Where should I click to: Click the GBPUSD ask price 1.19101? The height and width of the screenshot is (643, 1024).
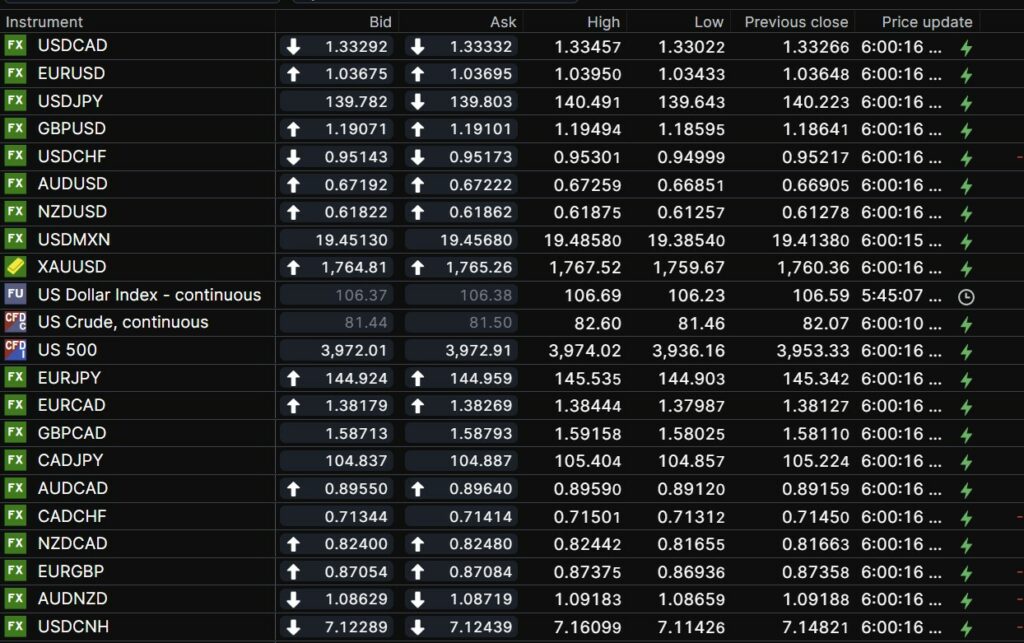coord(479,129)
